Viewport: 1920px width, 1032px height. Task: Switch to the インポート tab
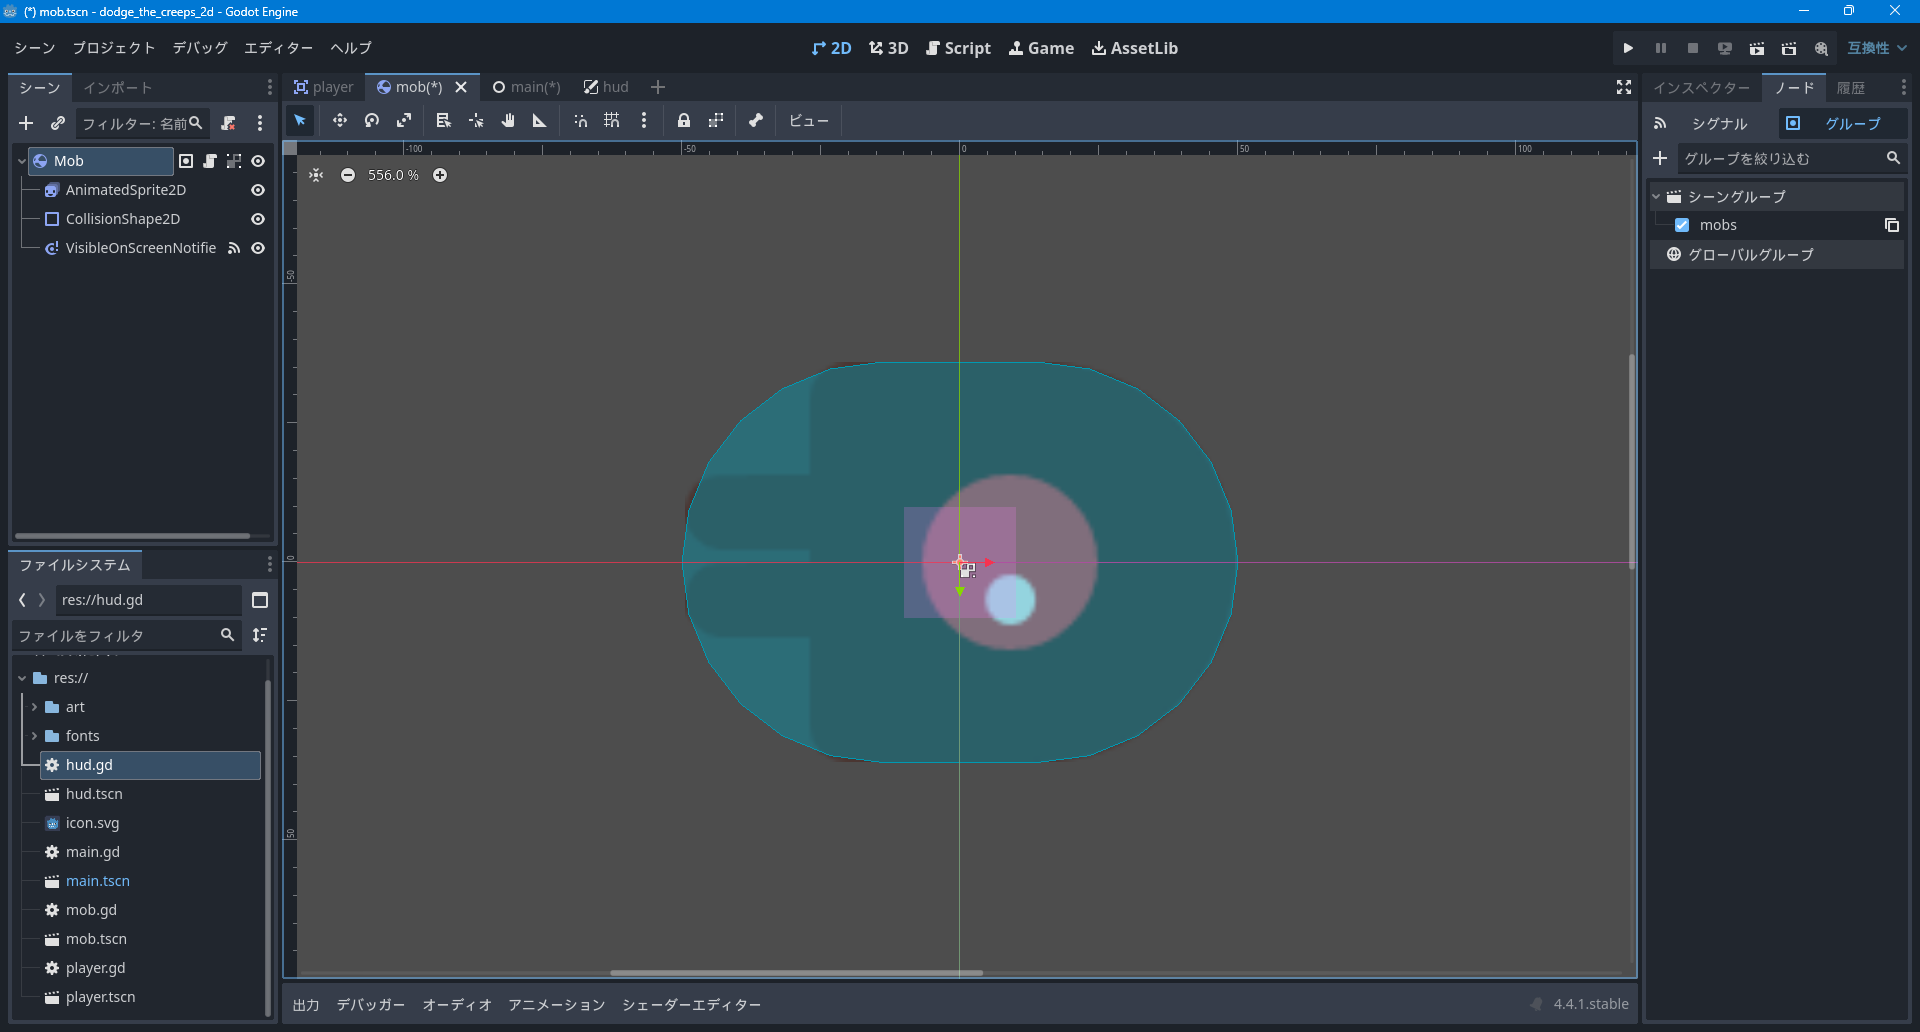[x=117, y=88]
